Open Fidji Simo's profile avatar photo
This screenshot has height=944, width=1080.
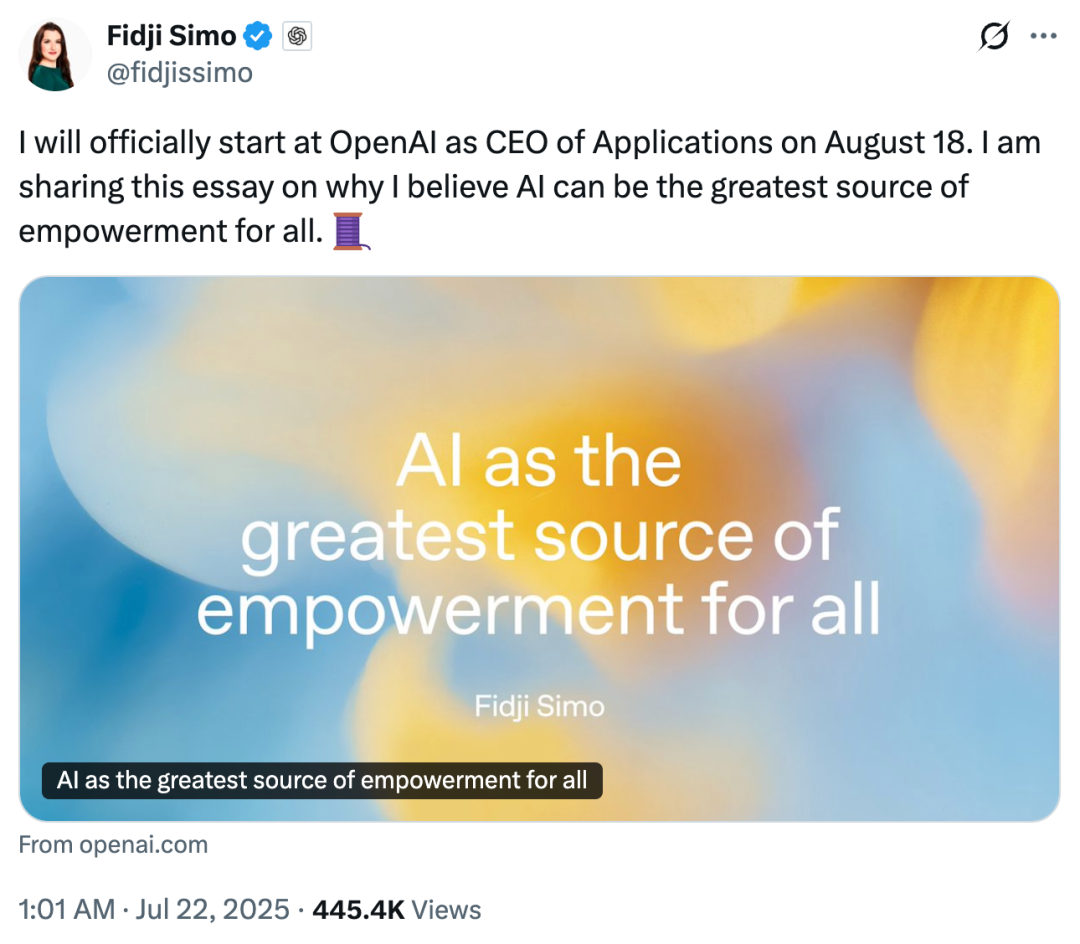(x=54, y=55)
